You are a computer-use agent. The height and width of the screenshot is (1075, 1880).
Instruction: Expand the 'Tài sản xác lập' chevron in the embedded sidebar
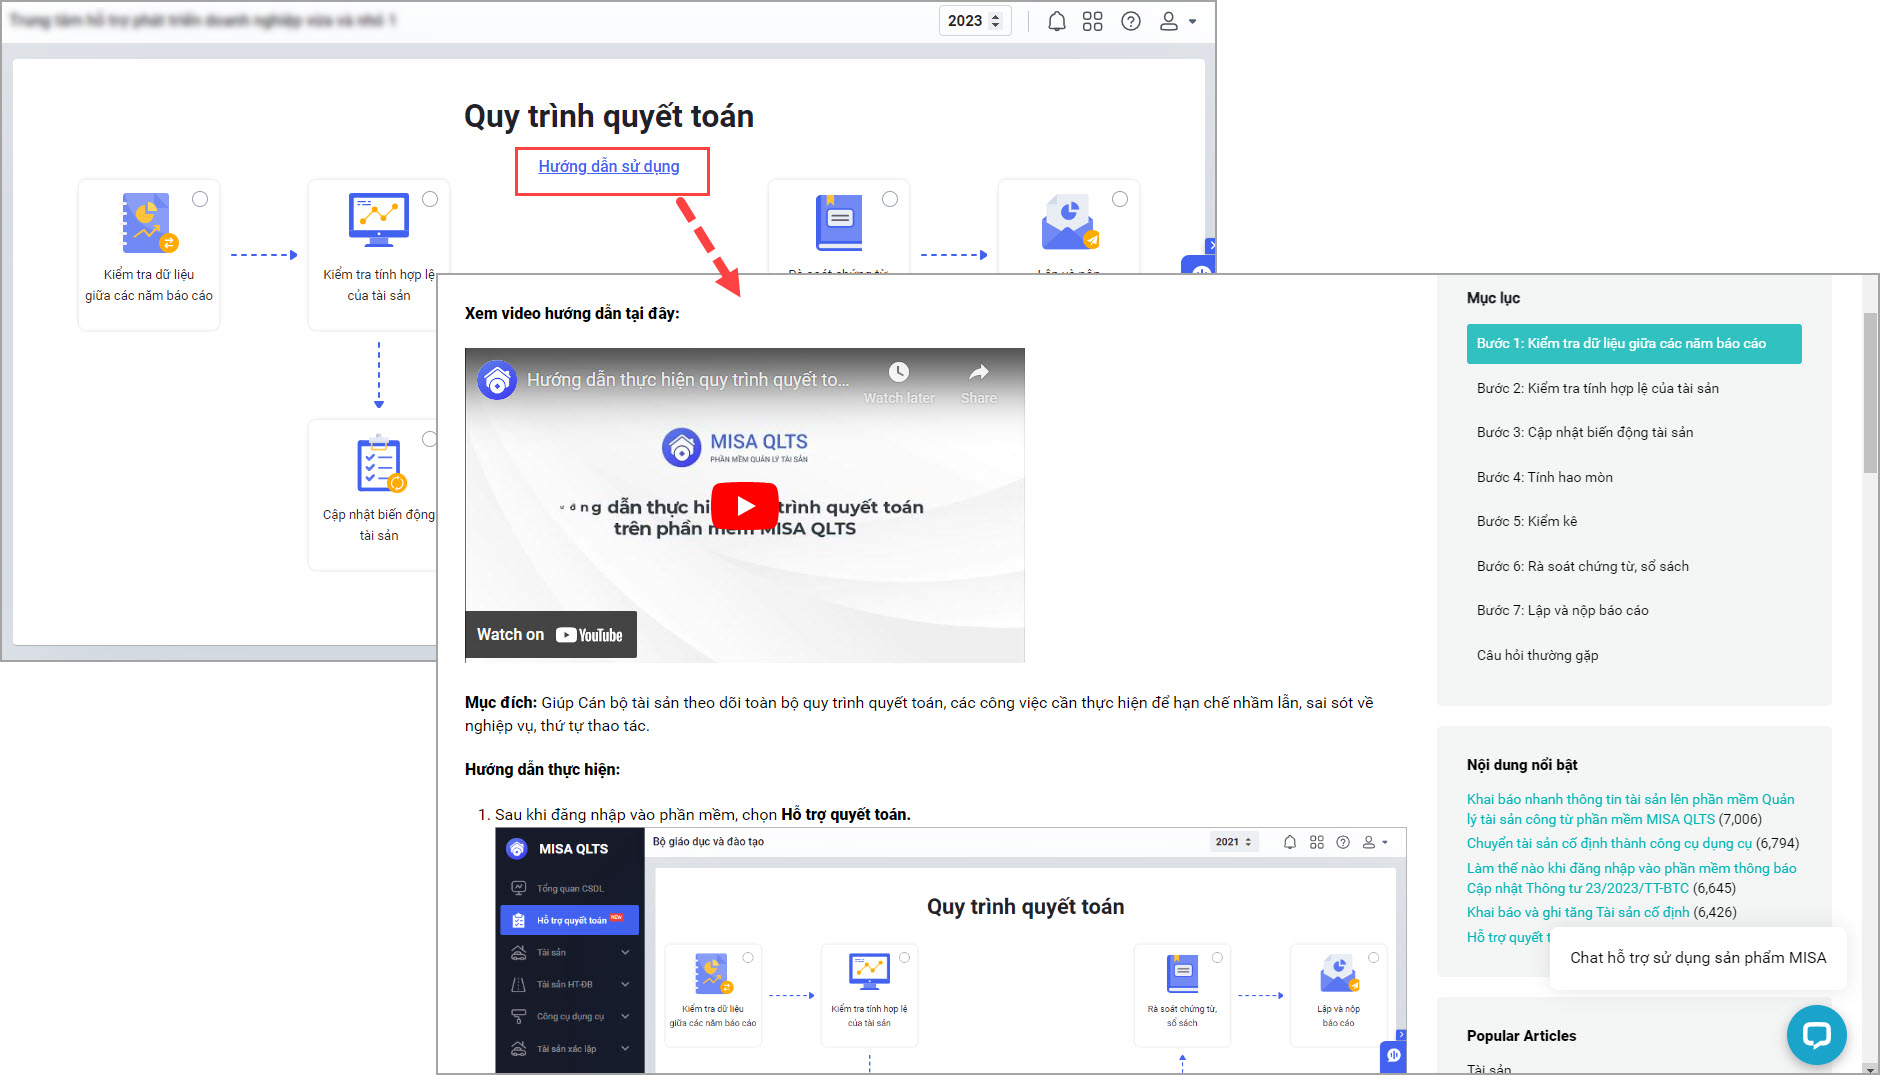[x=625, y=1048]
